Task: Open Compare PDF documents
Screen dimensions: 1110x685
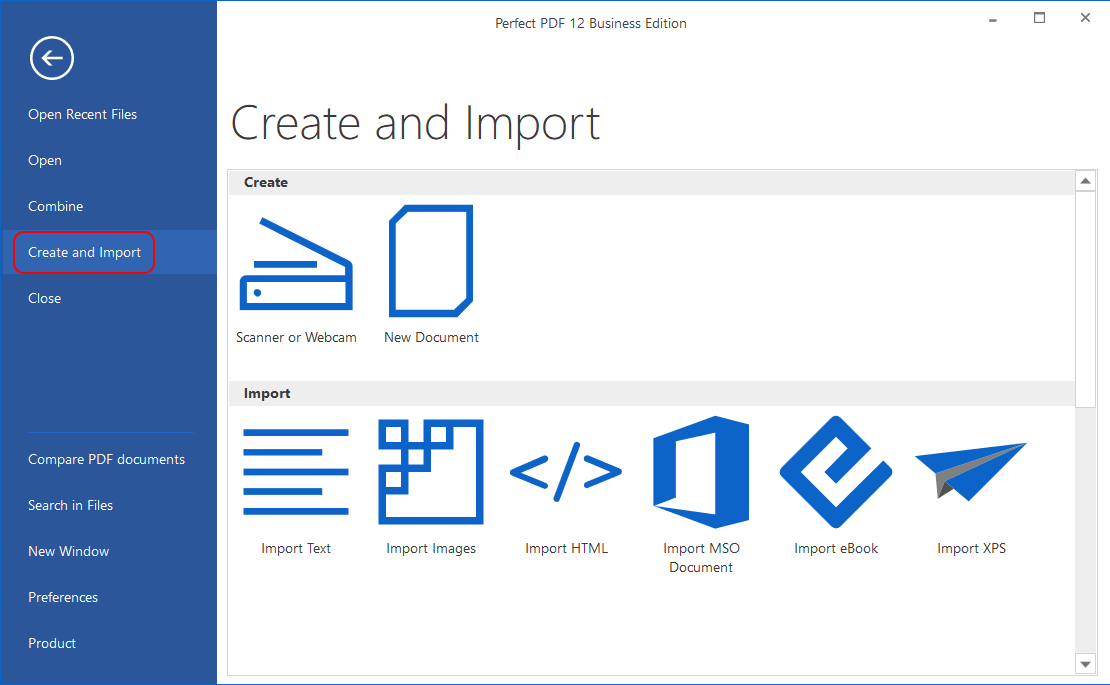Action: tap(106, 459)
